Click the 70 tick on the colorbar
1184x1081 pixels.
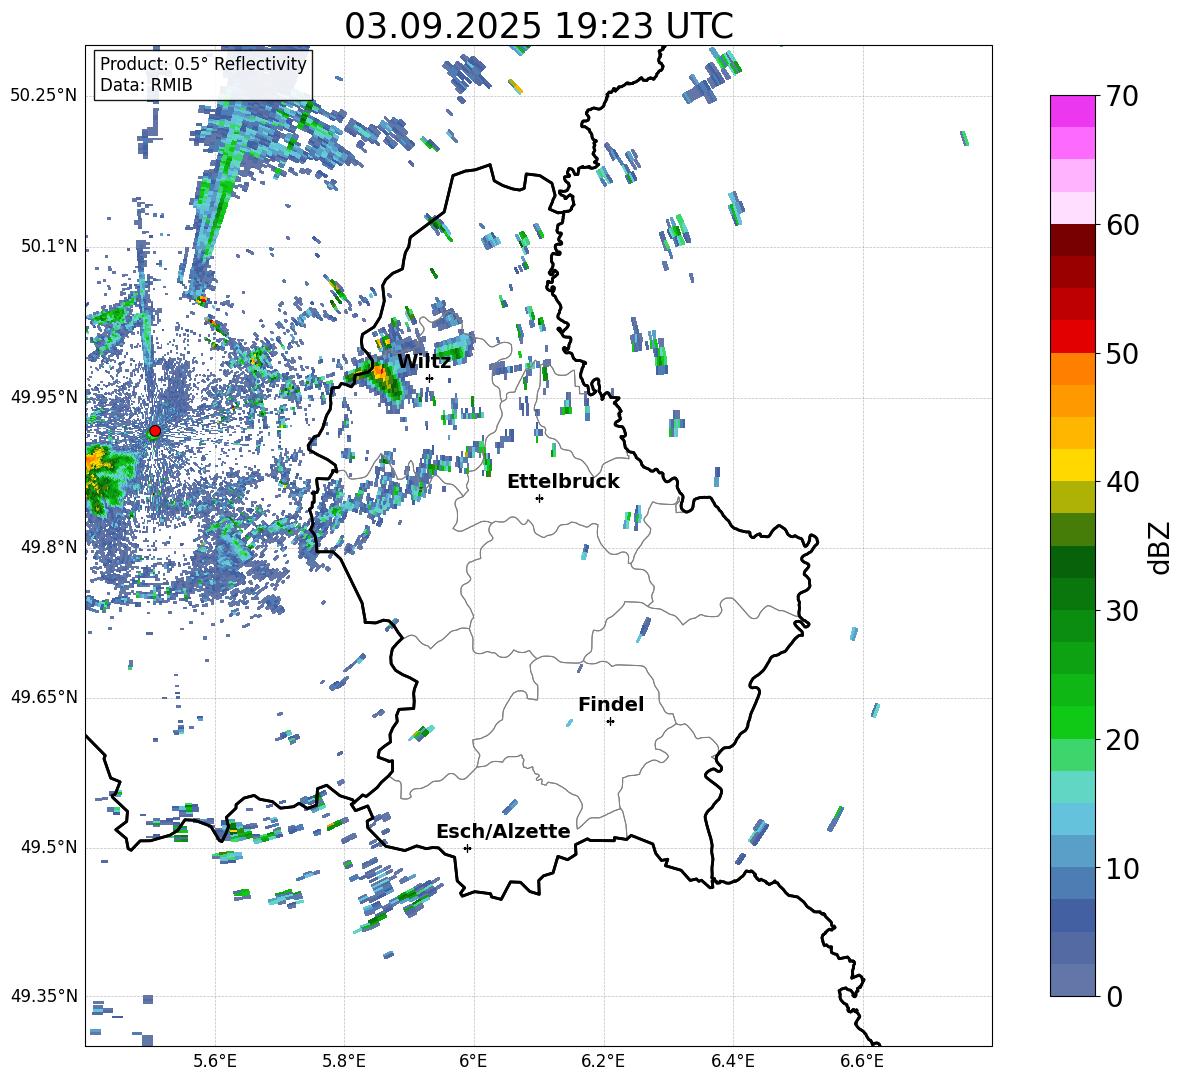pyautogui.click(x=1122, y=97)
